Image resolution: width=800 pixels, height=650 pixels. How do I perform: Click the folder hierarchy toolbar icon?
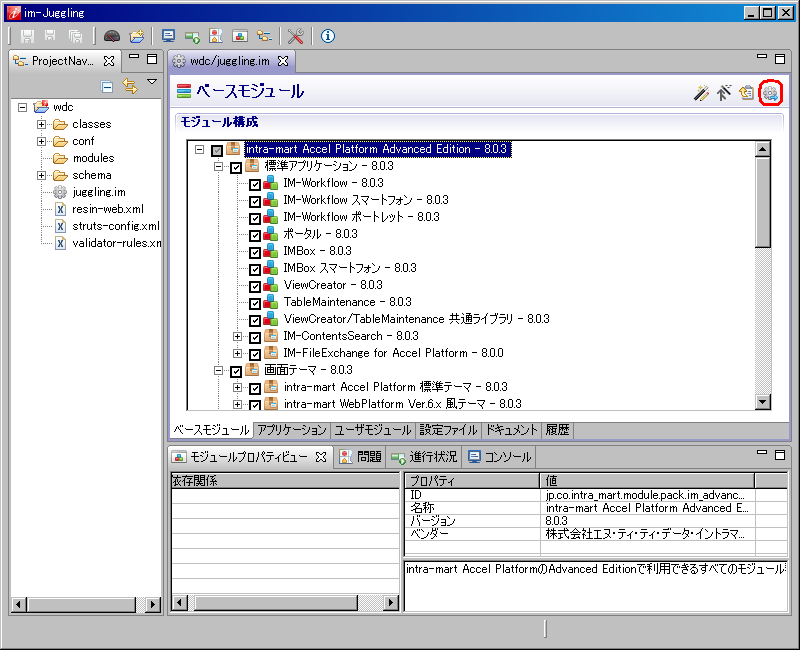point(264,36)
